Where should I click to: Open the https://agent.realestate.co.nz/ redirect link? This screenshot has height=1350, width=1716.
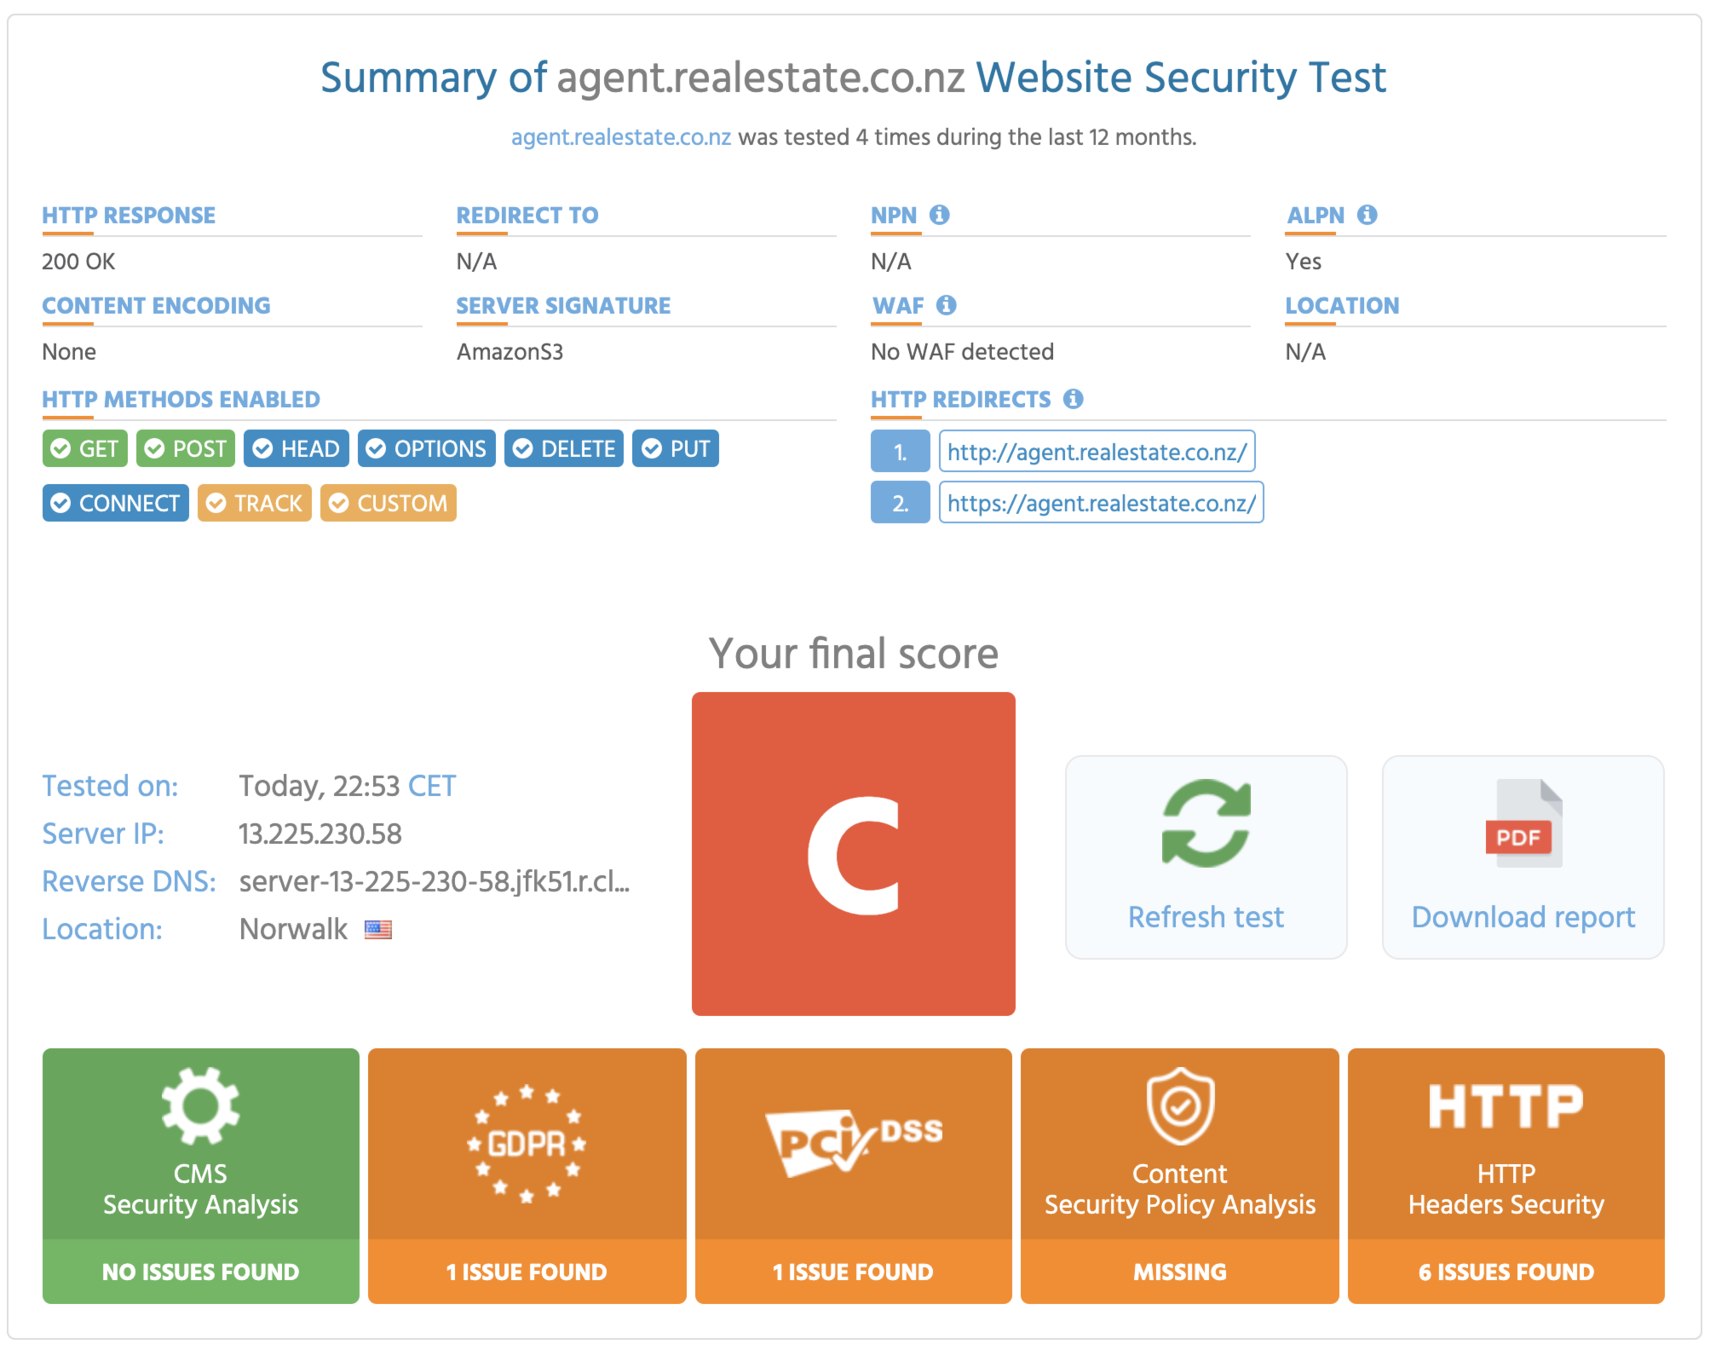(1101, 503)
